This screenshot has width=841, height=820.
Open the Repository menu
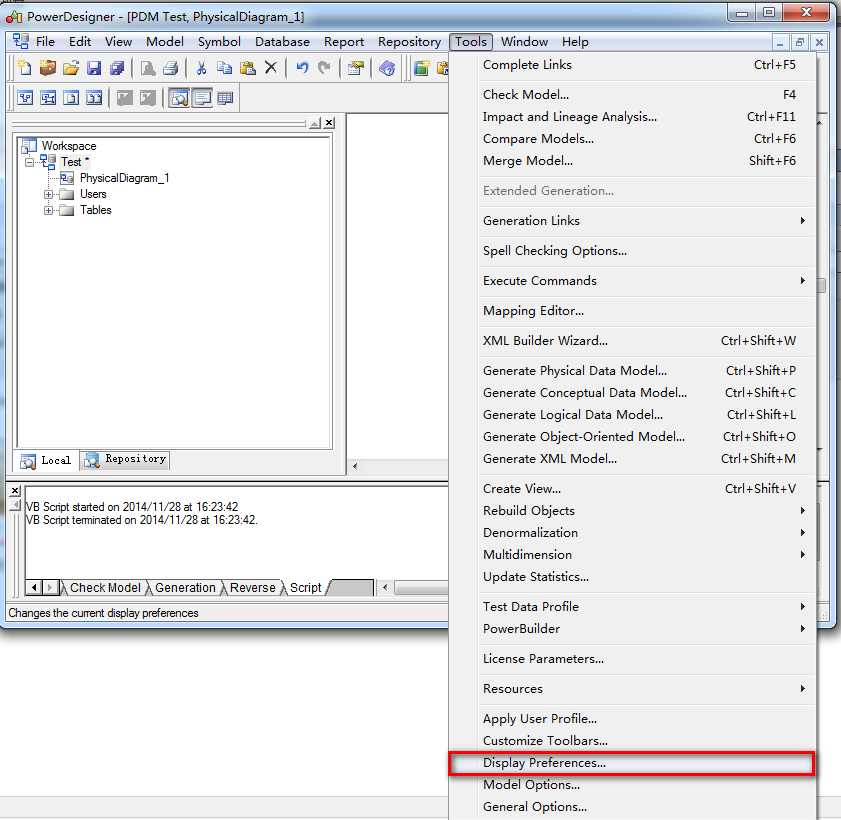[x=409, y=42]
